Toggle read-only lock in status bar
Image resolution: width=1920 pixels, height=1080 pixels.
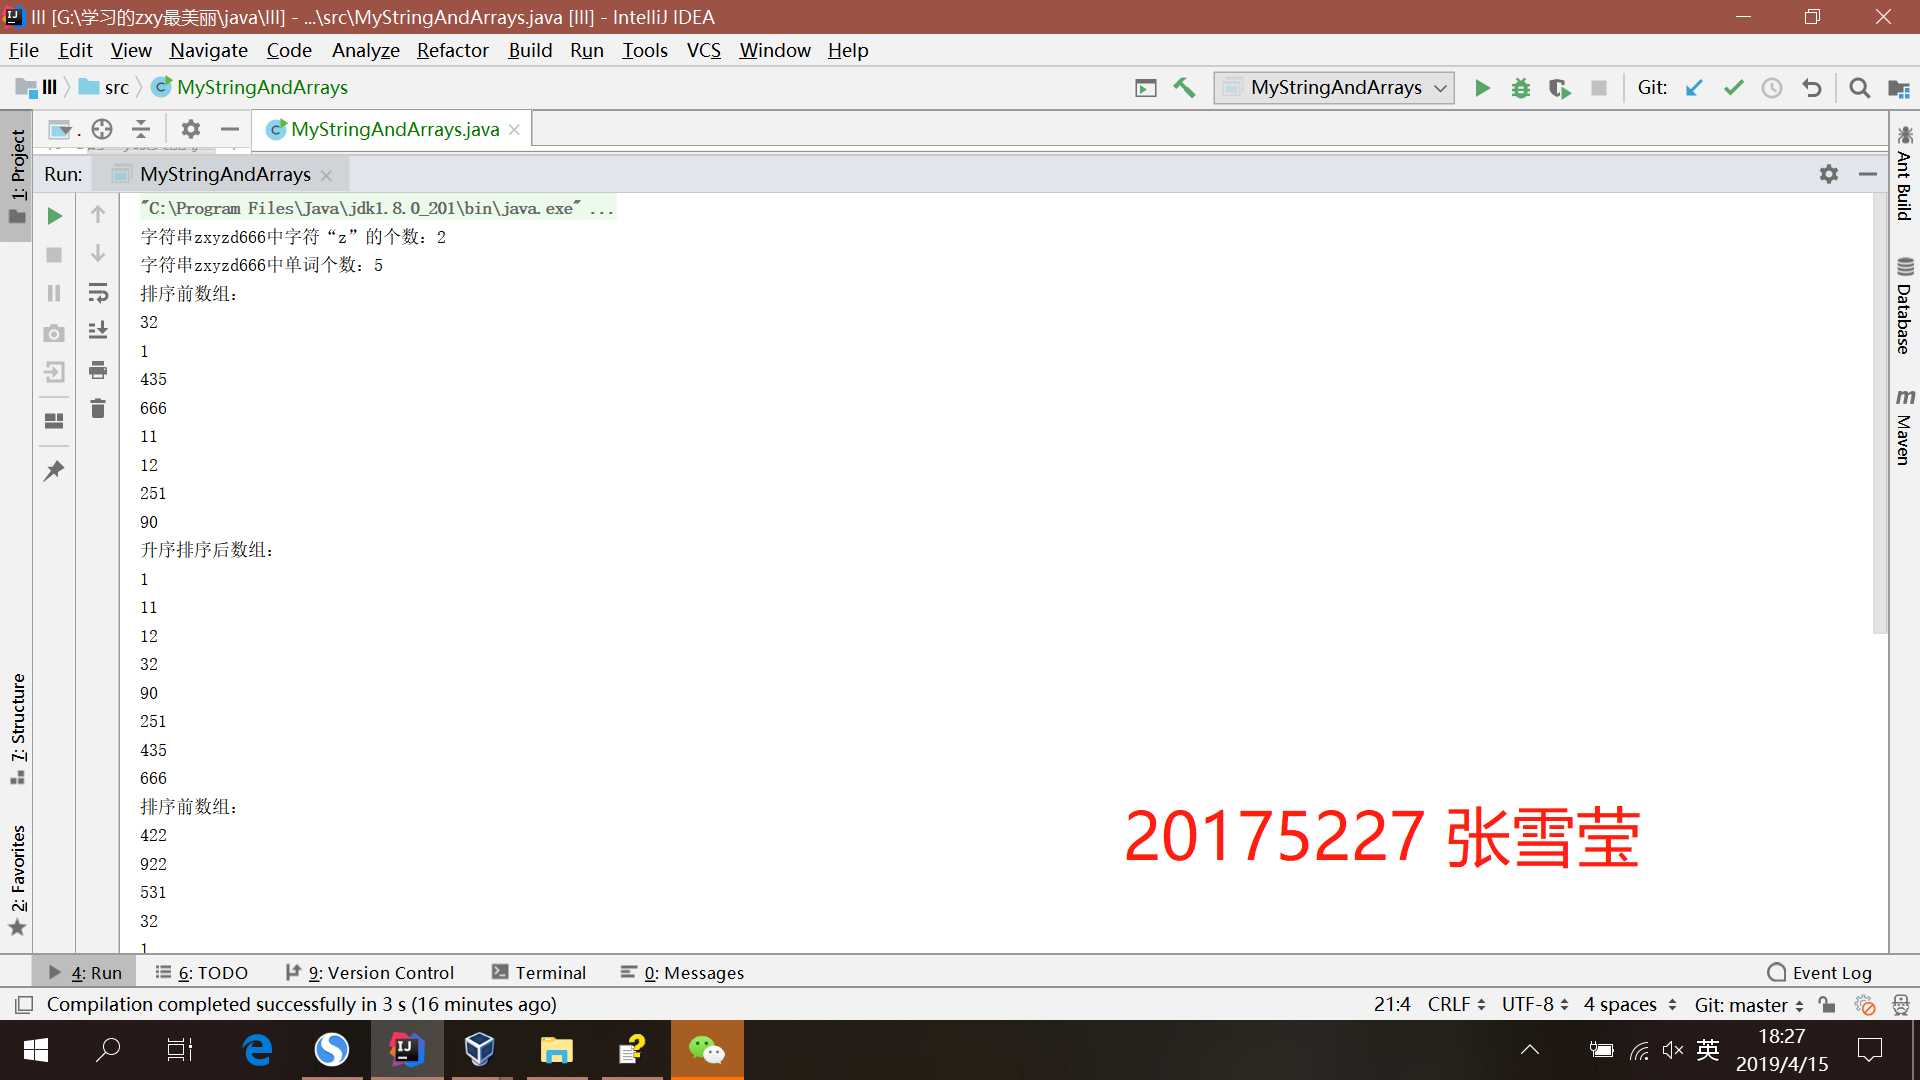tap(1827, 1004)
